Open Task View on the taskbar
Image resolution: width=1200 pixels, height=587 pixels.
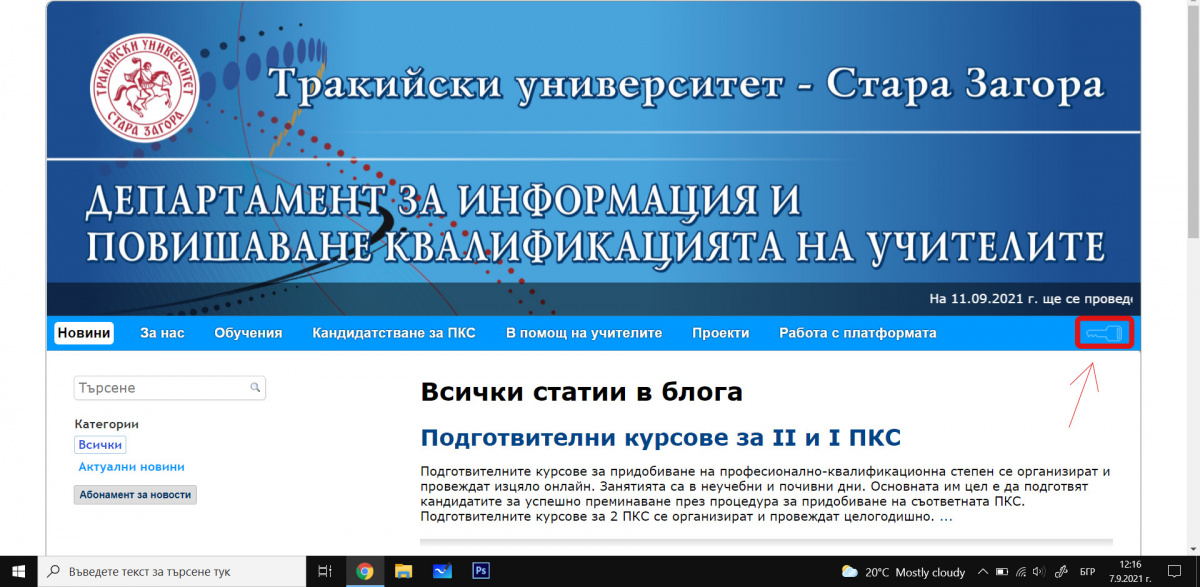(324, 572)
